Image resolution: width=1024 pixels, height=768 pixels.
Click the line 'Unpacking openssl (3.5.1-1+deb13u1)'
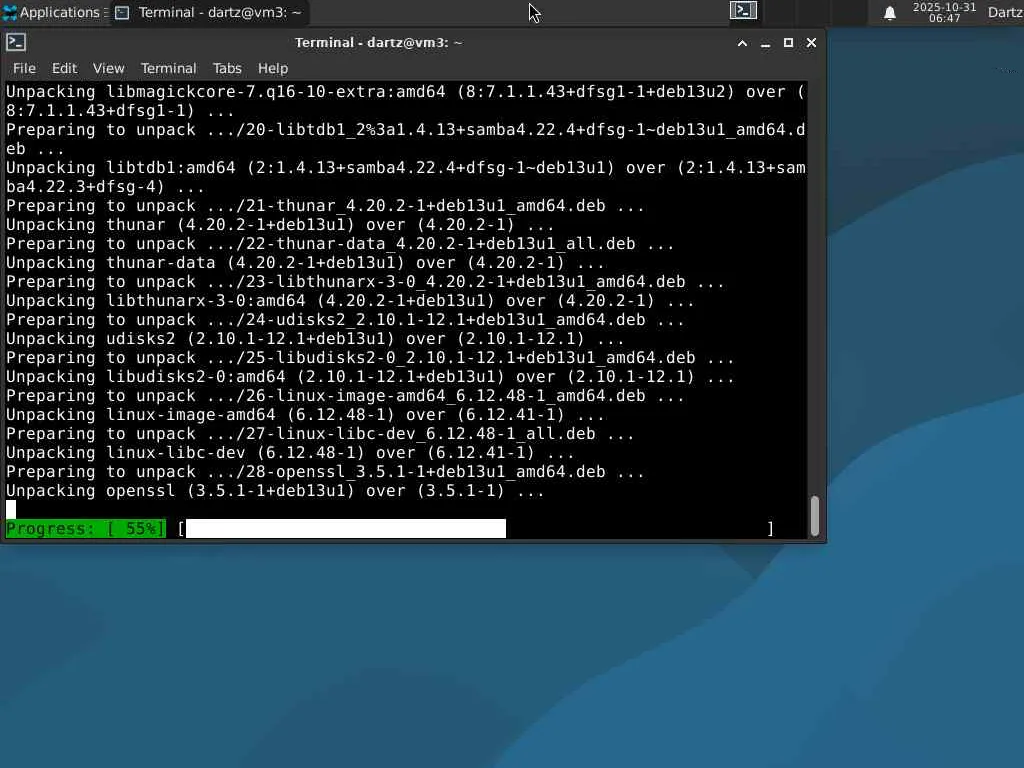click(x=275, y=490)
